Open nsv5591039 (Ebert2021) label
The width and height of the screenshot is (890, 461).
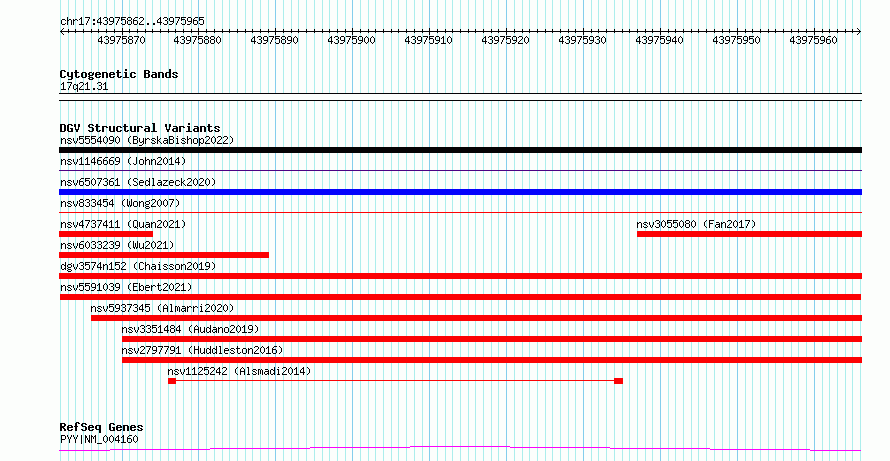pyautogui.click(x=126, y=287)
